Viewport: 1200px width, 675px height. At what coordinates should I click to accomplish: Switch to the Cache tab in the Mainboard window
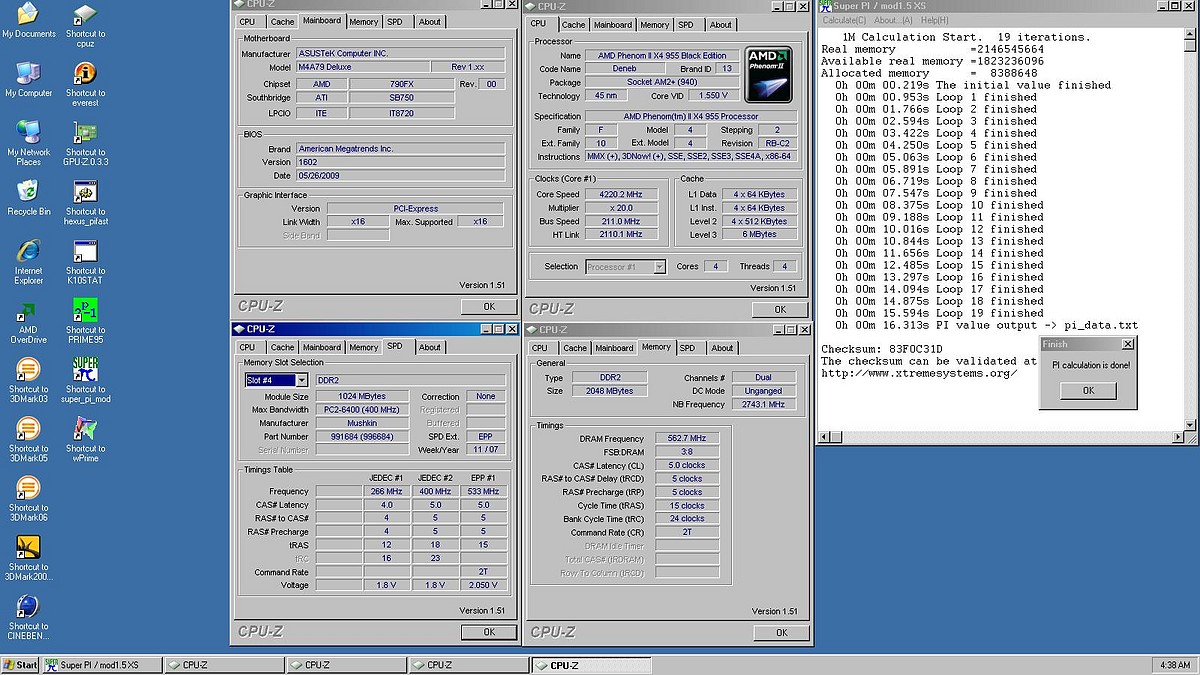point(282,21)
